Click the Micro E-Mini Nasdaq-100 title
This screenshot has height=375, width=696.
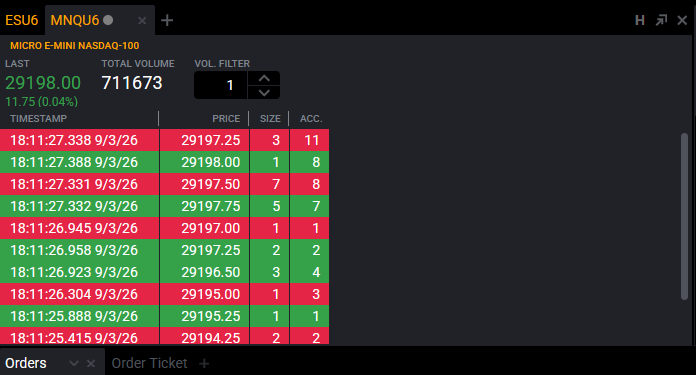[x=75, y=46]
